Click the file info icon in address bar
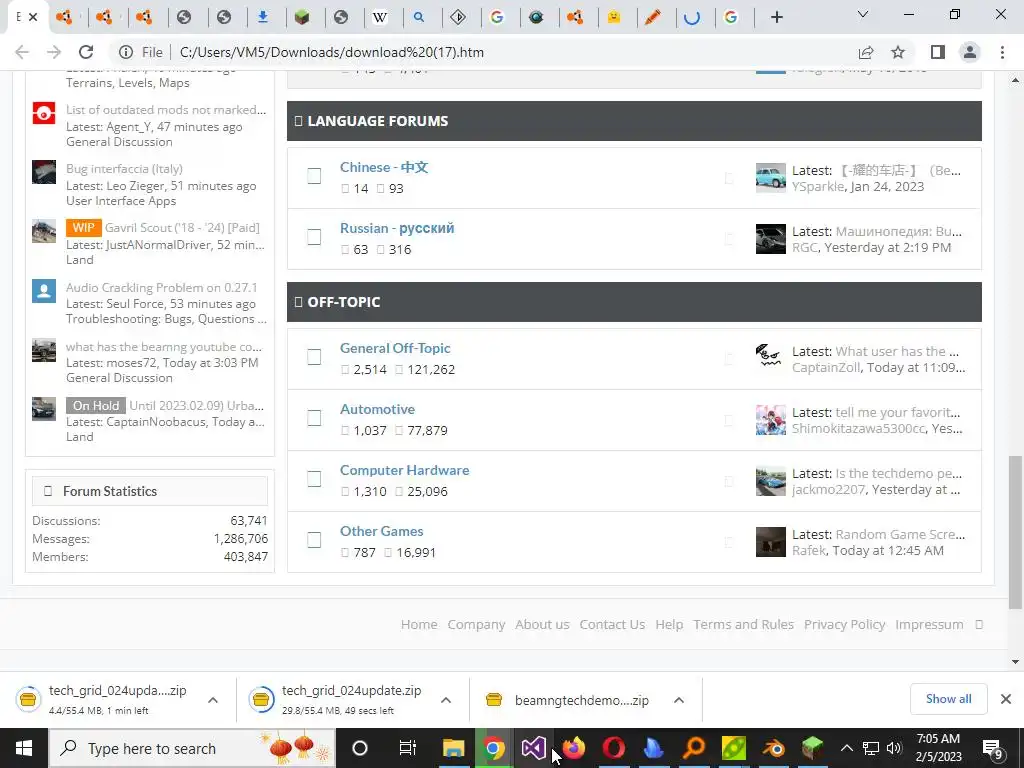Screen dimensions: 1024x768 pyautogui.click(x=126, y=52)
